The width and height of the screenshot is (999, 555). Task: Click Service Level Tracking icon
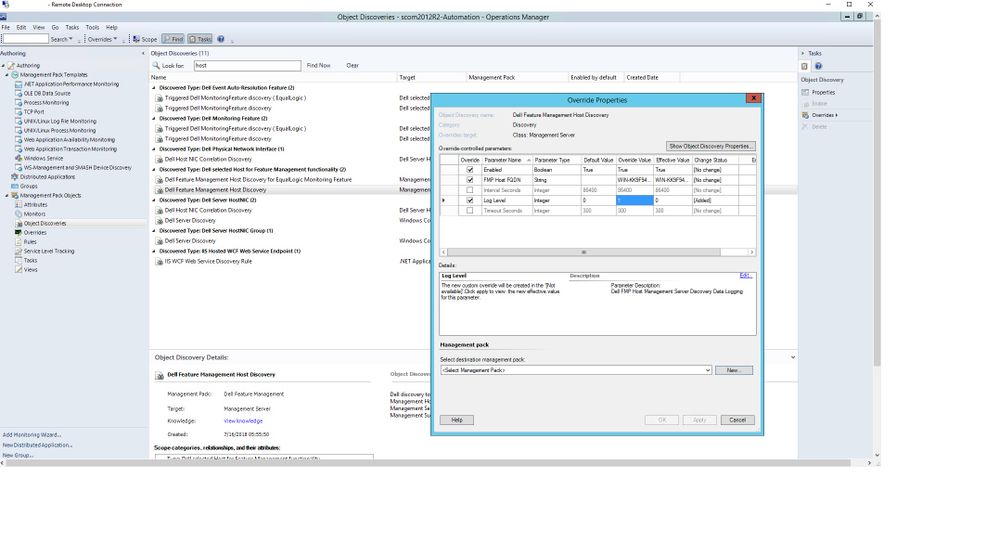pyautogui.click(x=18, y=251)
